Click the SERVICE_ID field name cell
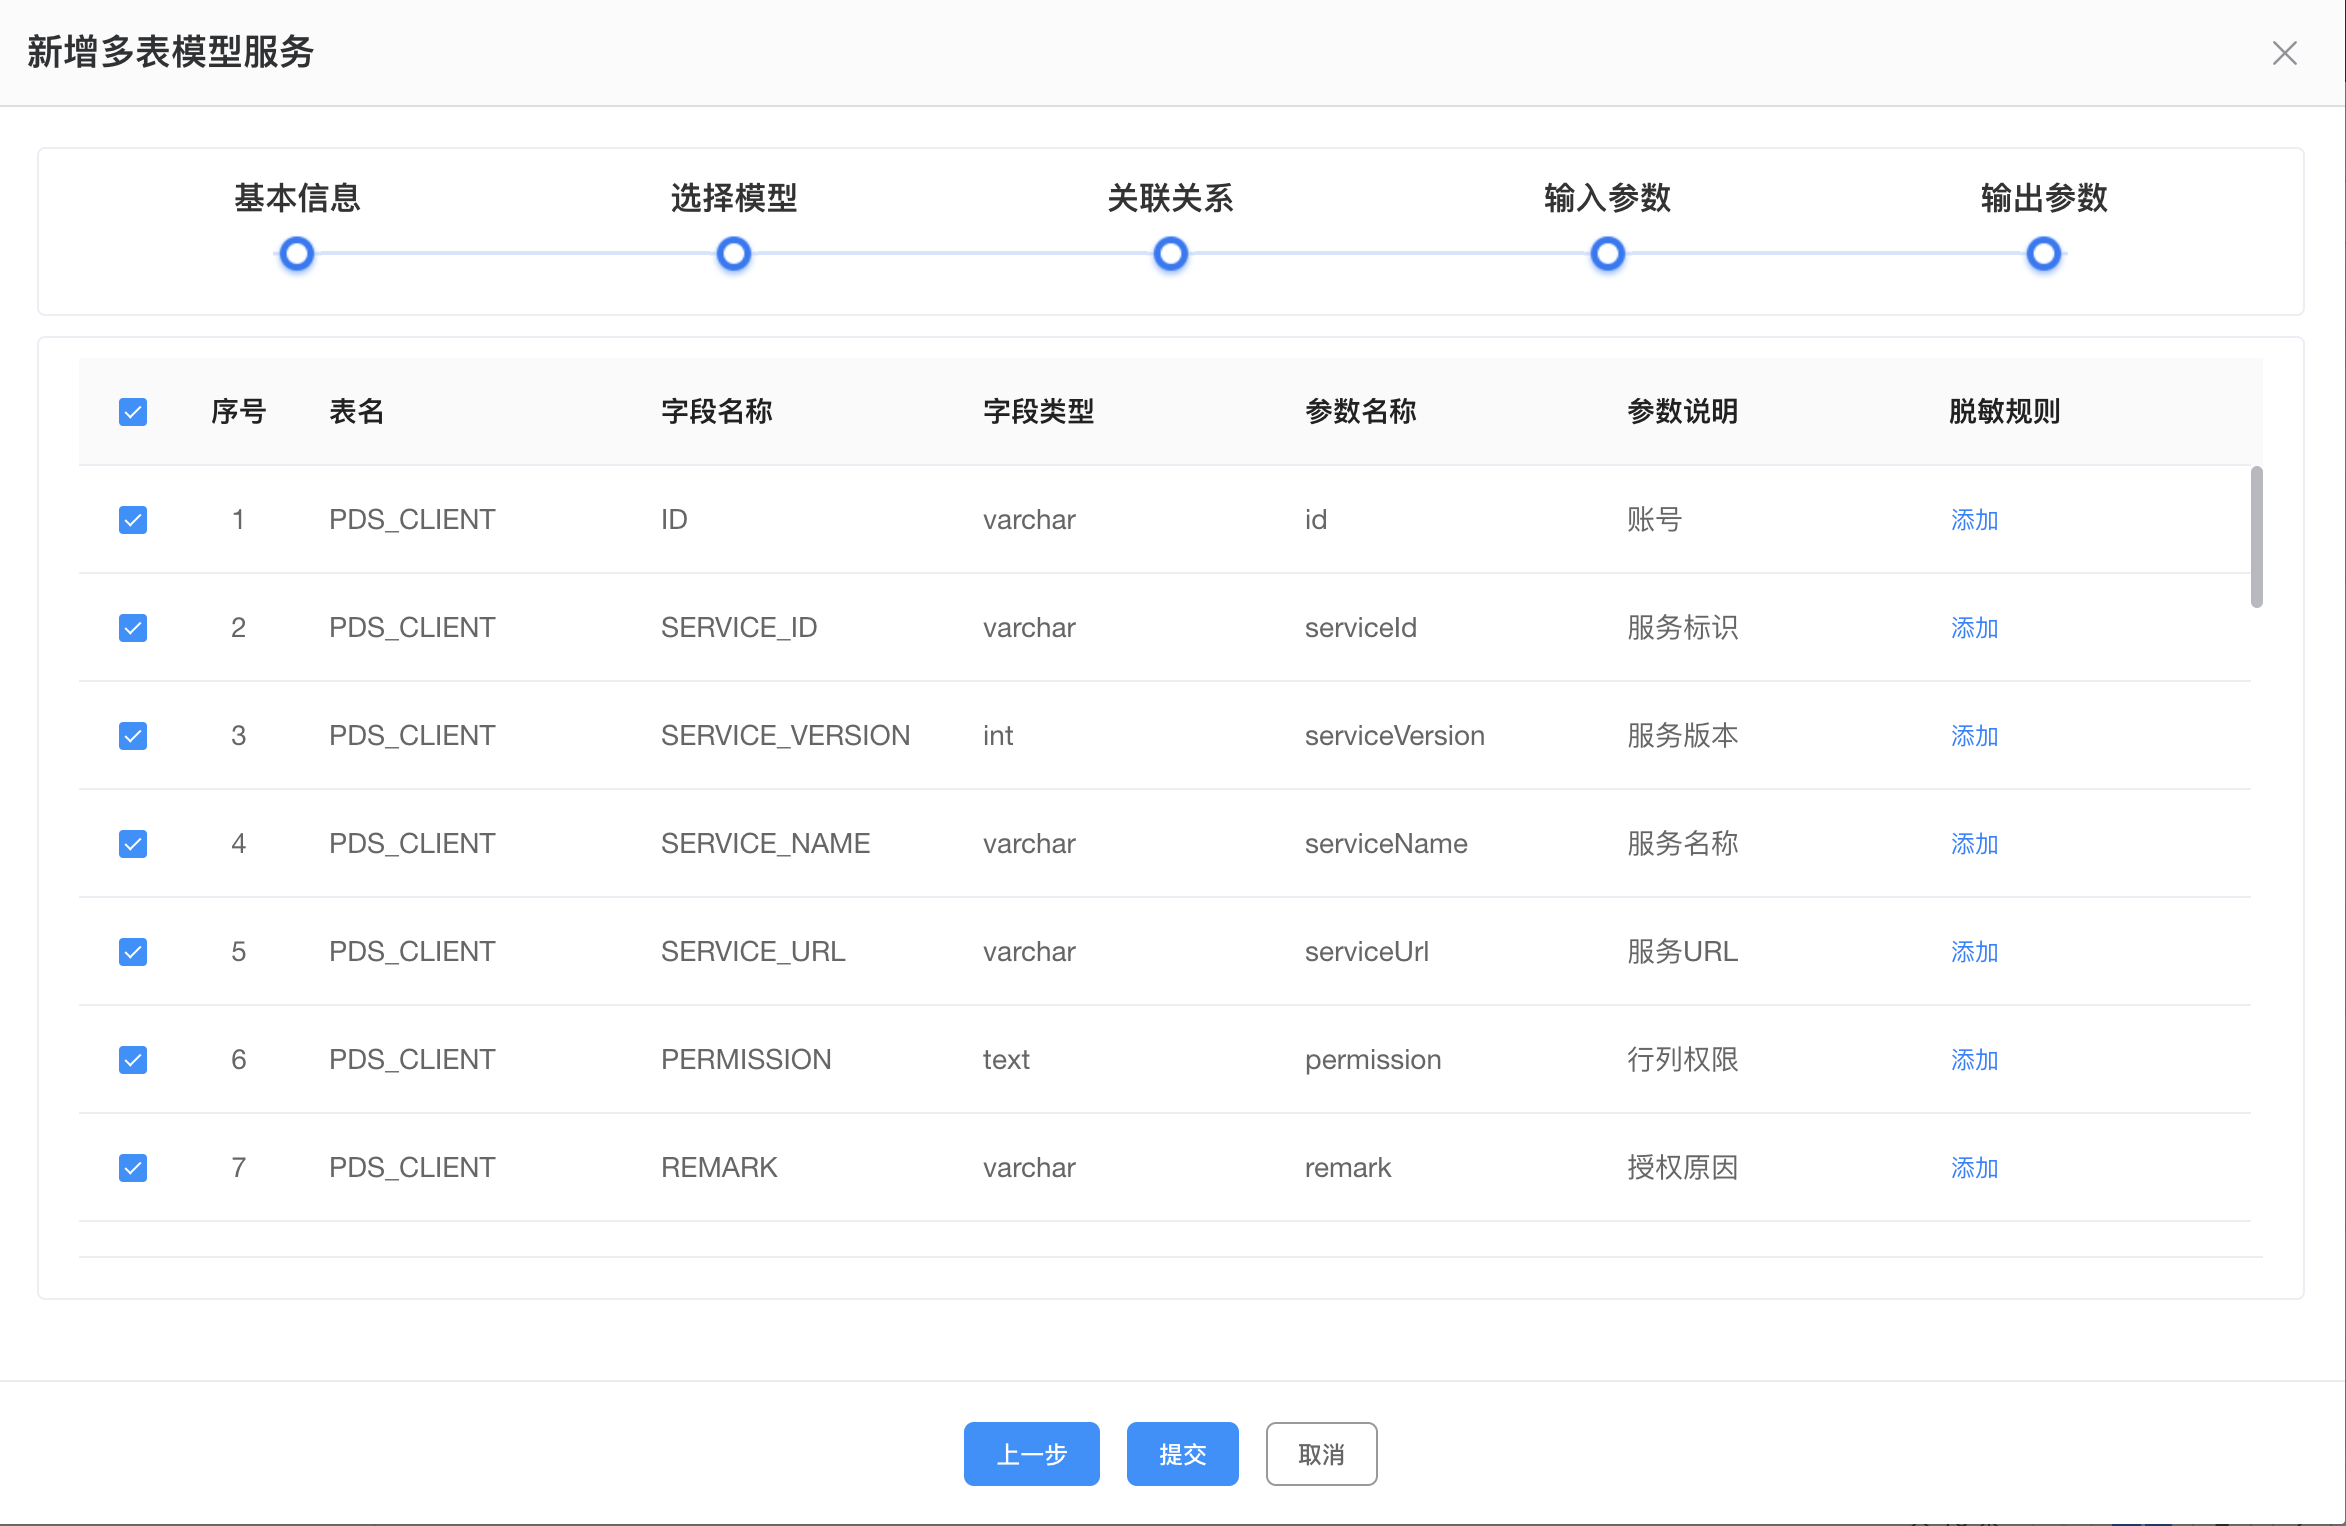This screenshot has width=2346, height=1526. tap(739, 628)
